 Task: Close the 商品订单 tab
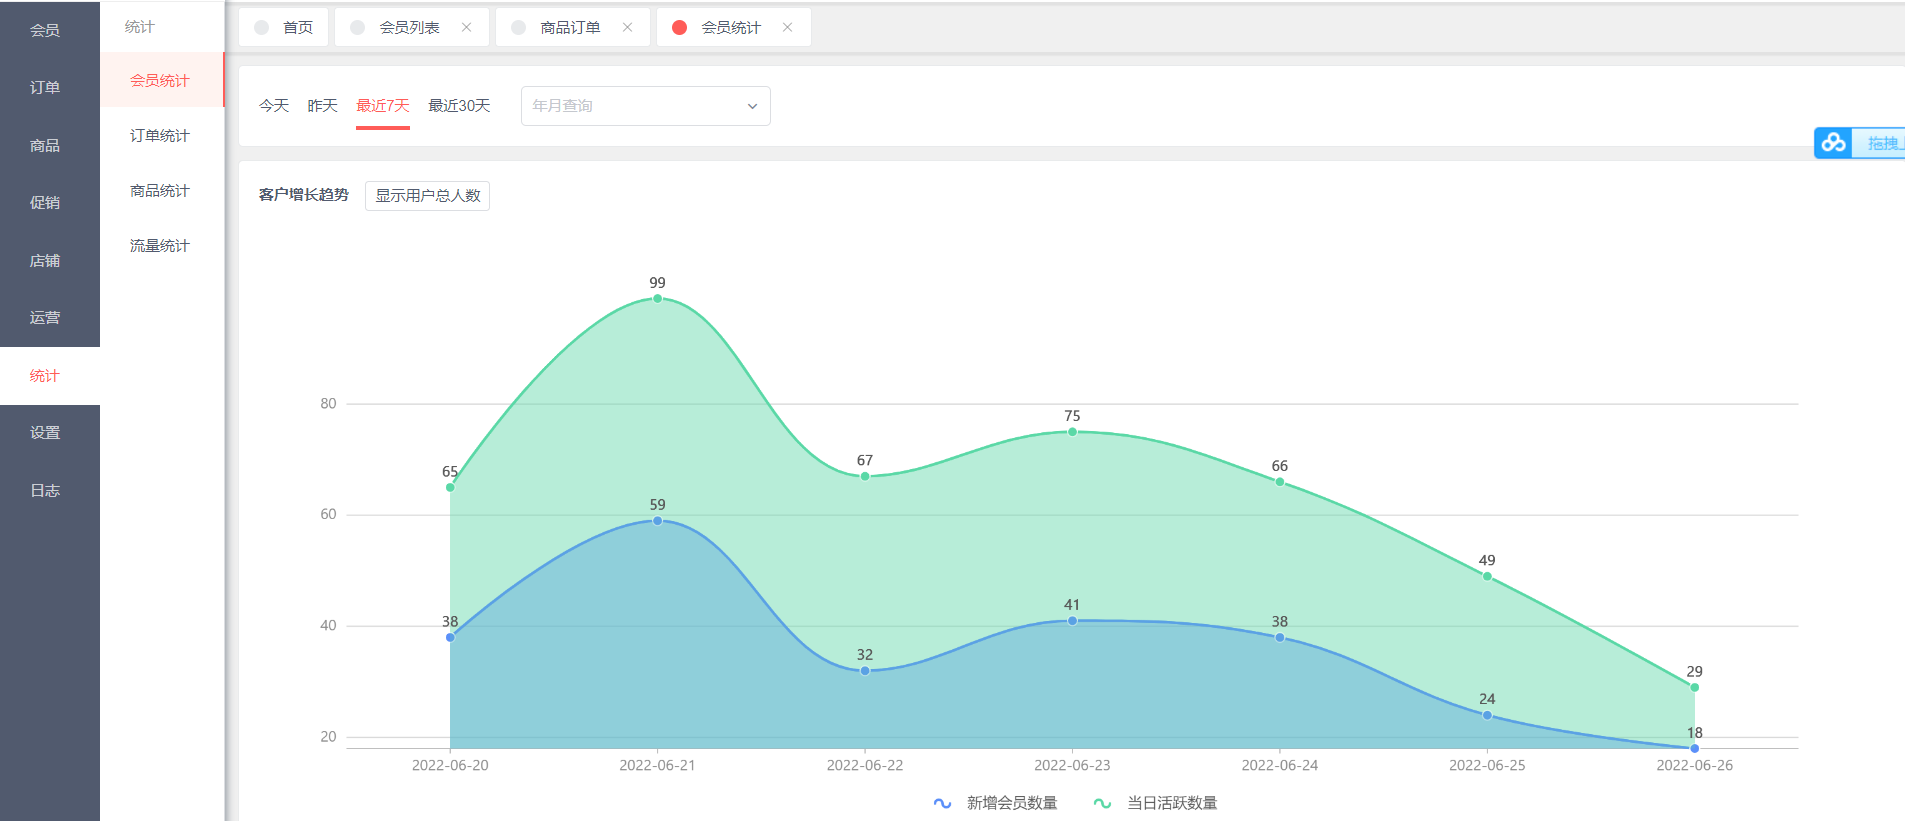click(x=627, y=27)
